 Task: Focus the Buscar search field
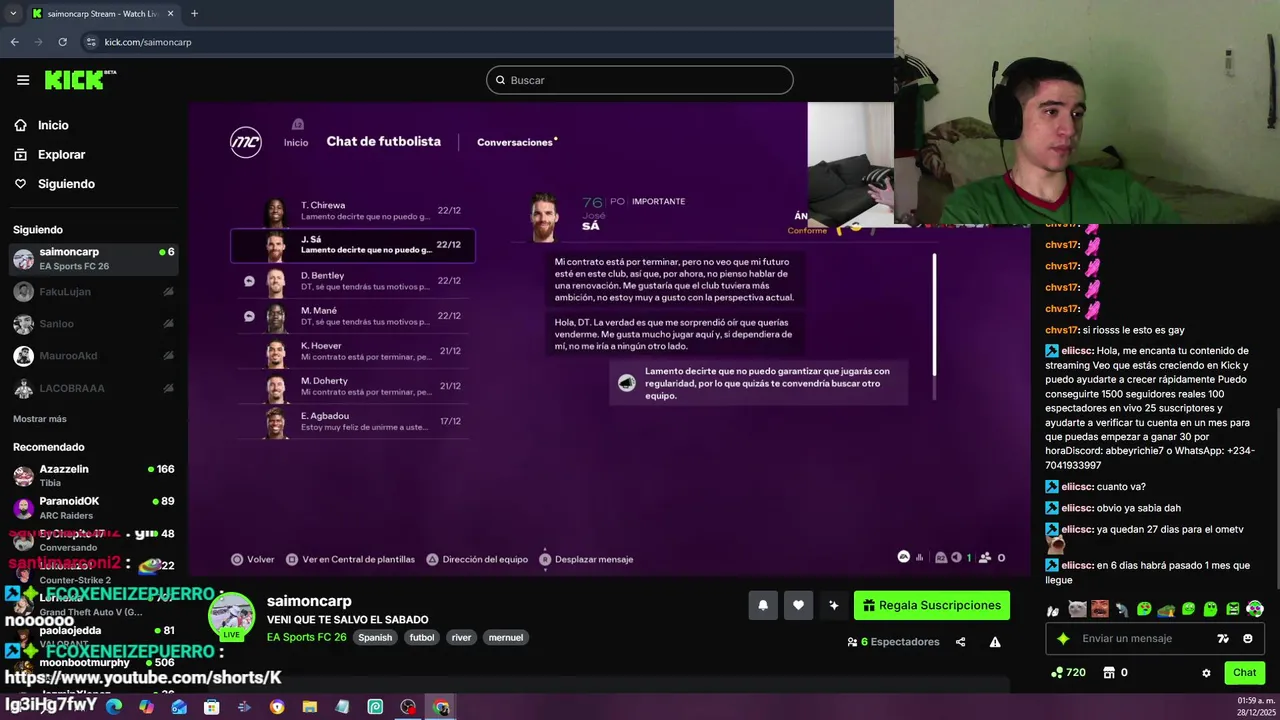click(640, 80)
